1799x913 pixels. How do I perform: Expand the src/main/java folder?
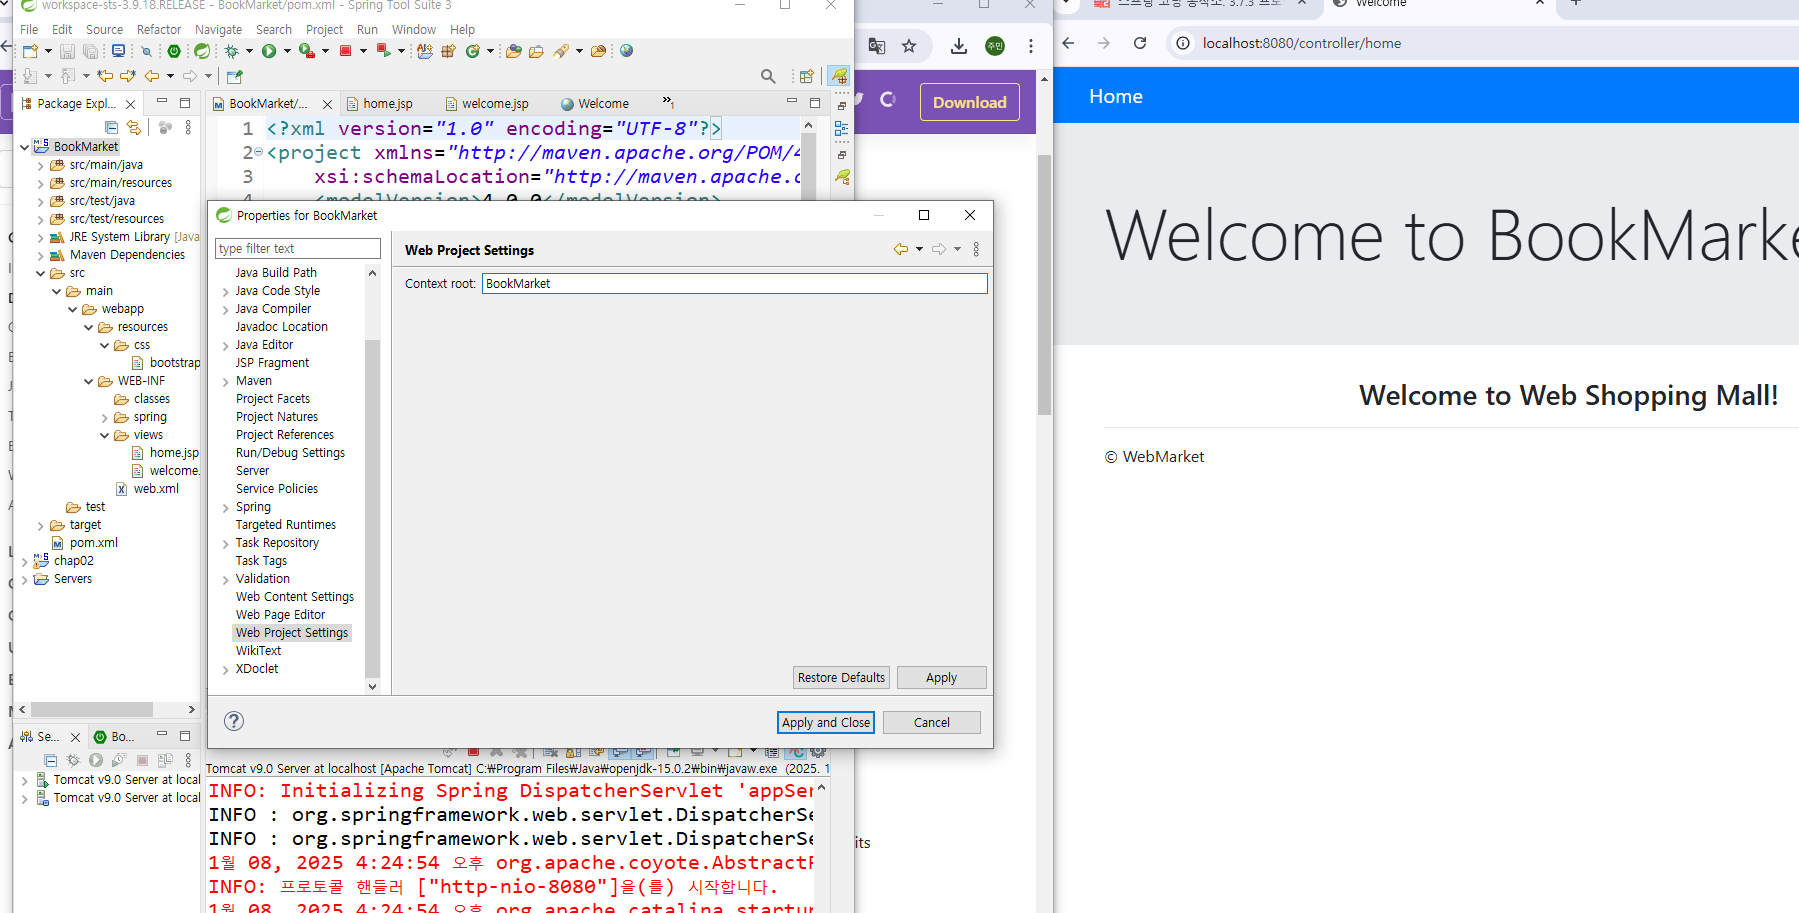41,166
